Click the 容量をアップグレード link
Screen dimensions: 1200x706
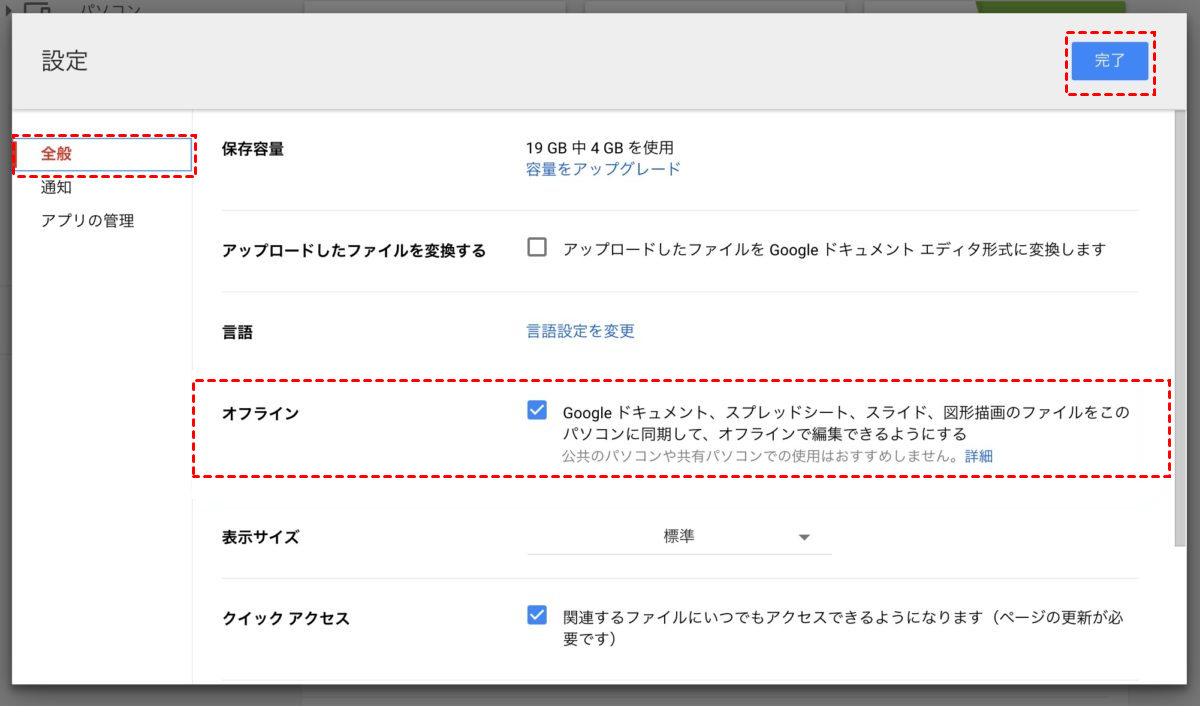click(x=603, y=169)
